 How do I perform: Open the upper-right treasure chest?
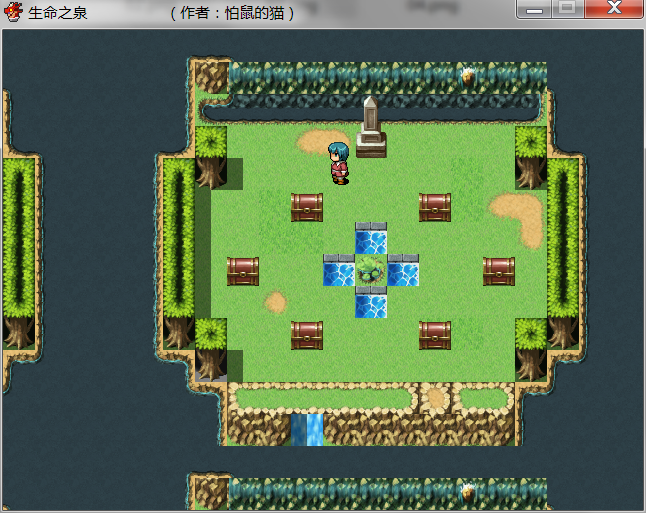[x=435, y=208]
